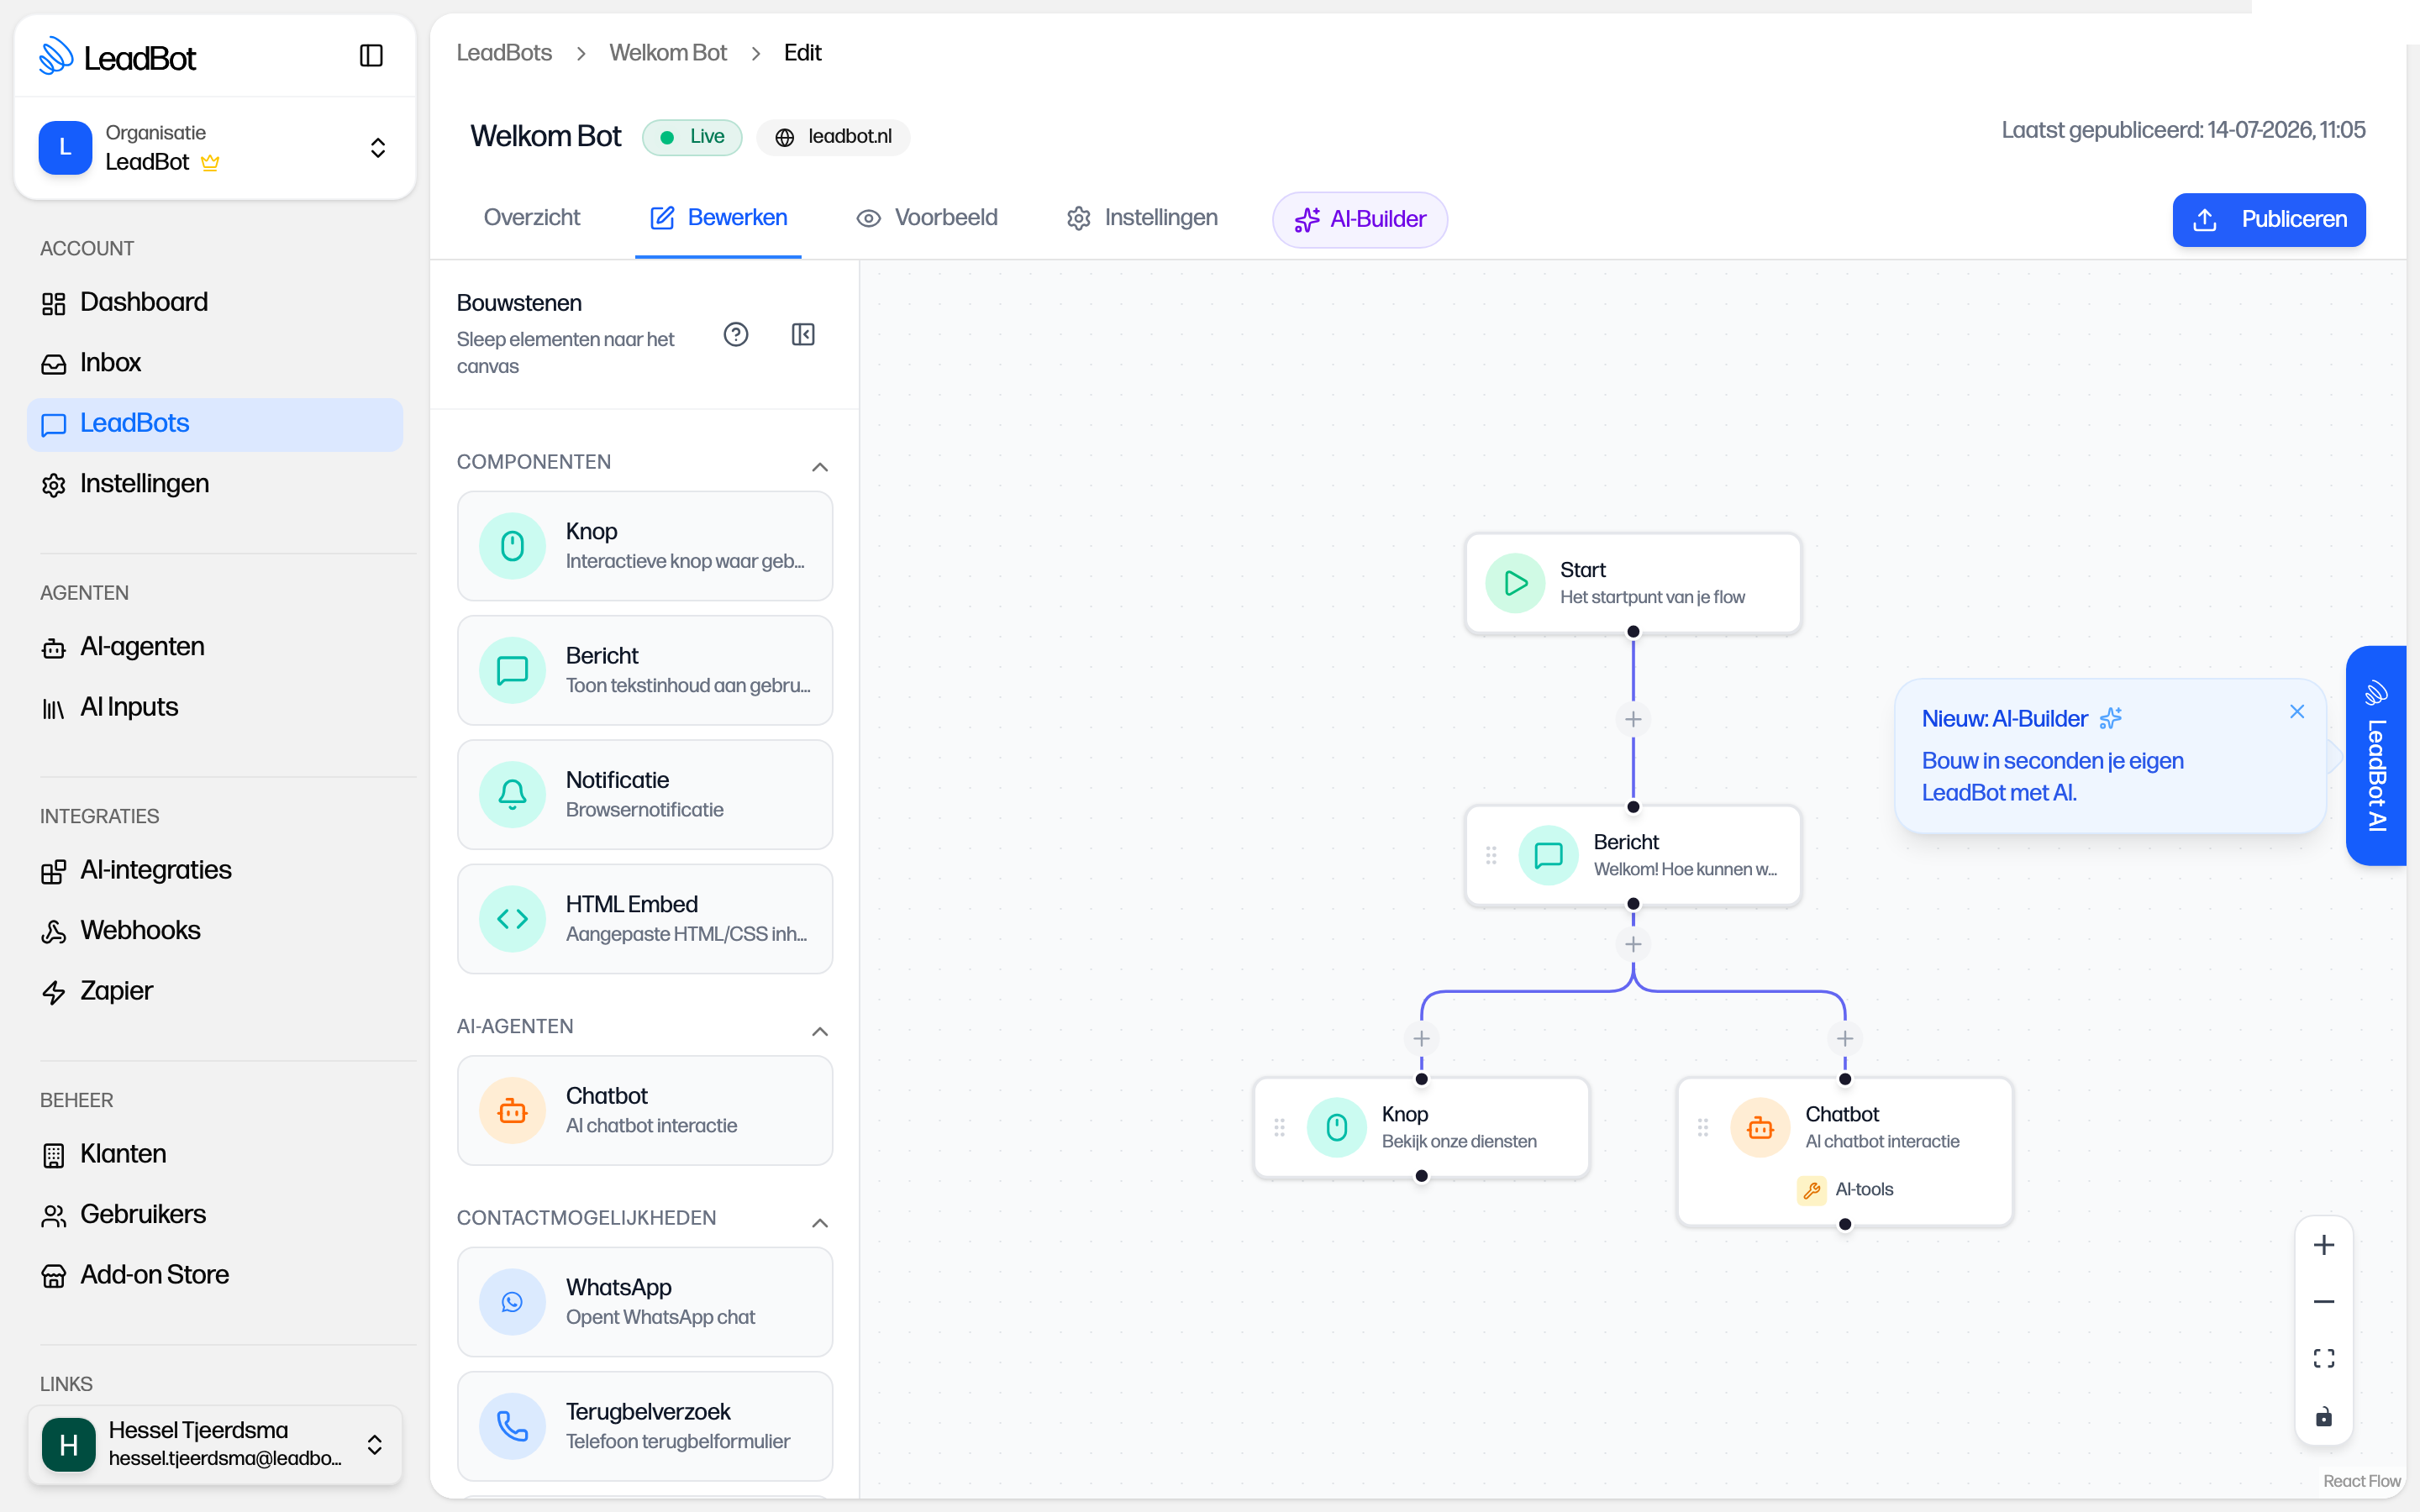Open AI-agenten in the sidebar
Viewport: 2420px width, 1512px height.
point(215,647)
